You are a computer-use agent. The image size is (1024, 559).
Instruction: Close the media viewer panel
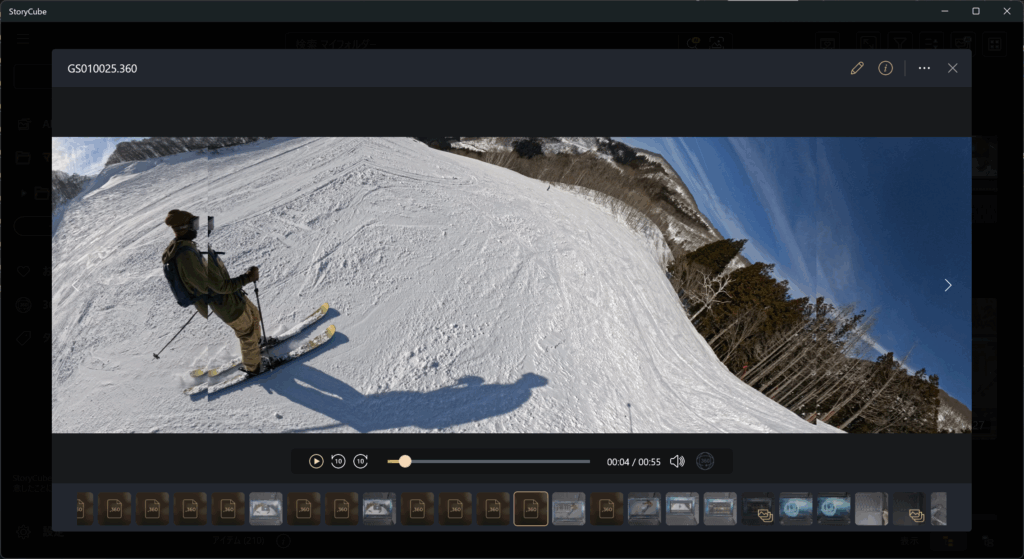coord(953,68)
